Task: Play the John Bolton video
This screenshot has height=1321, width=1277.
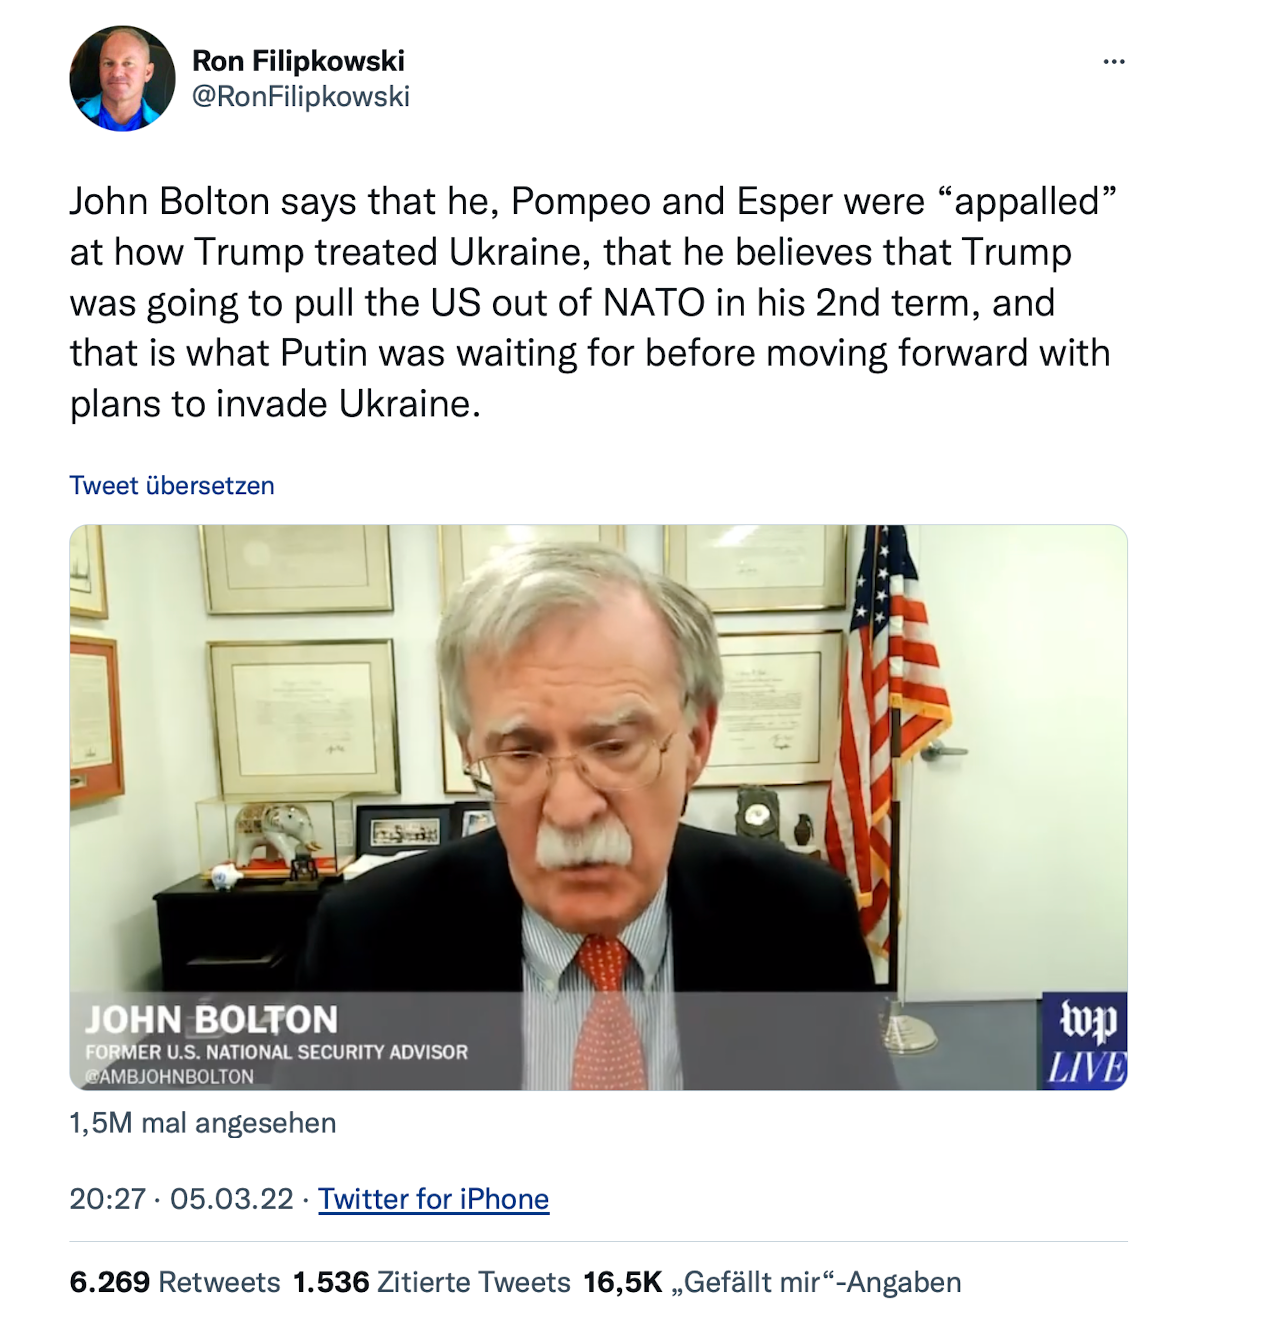Action: coord(598,807)
